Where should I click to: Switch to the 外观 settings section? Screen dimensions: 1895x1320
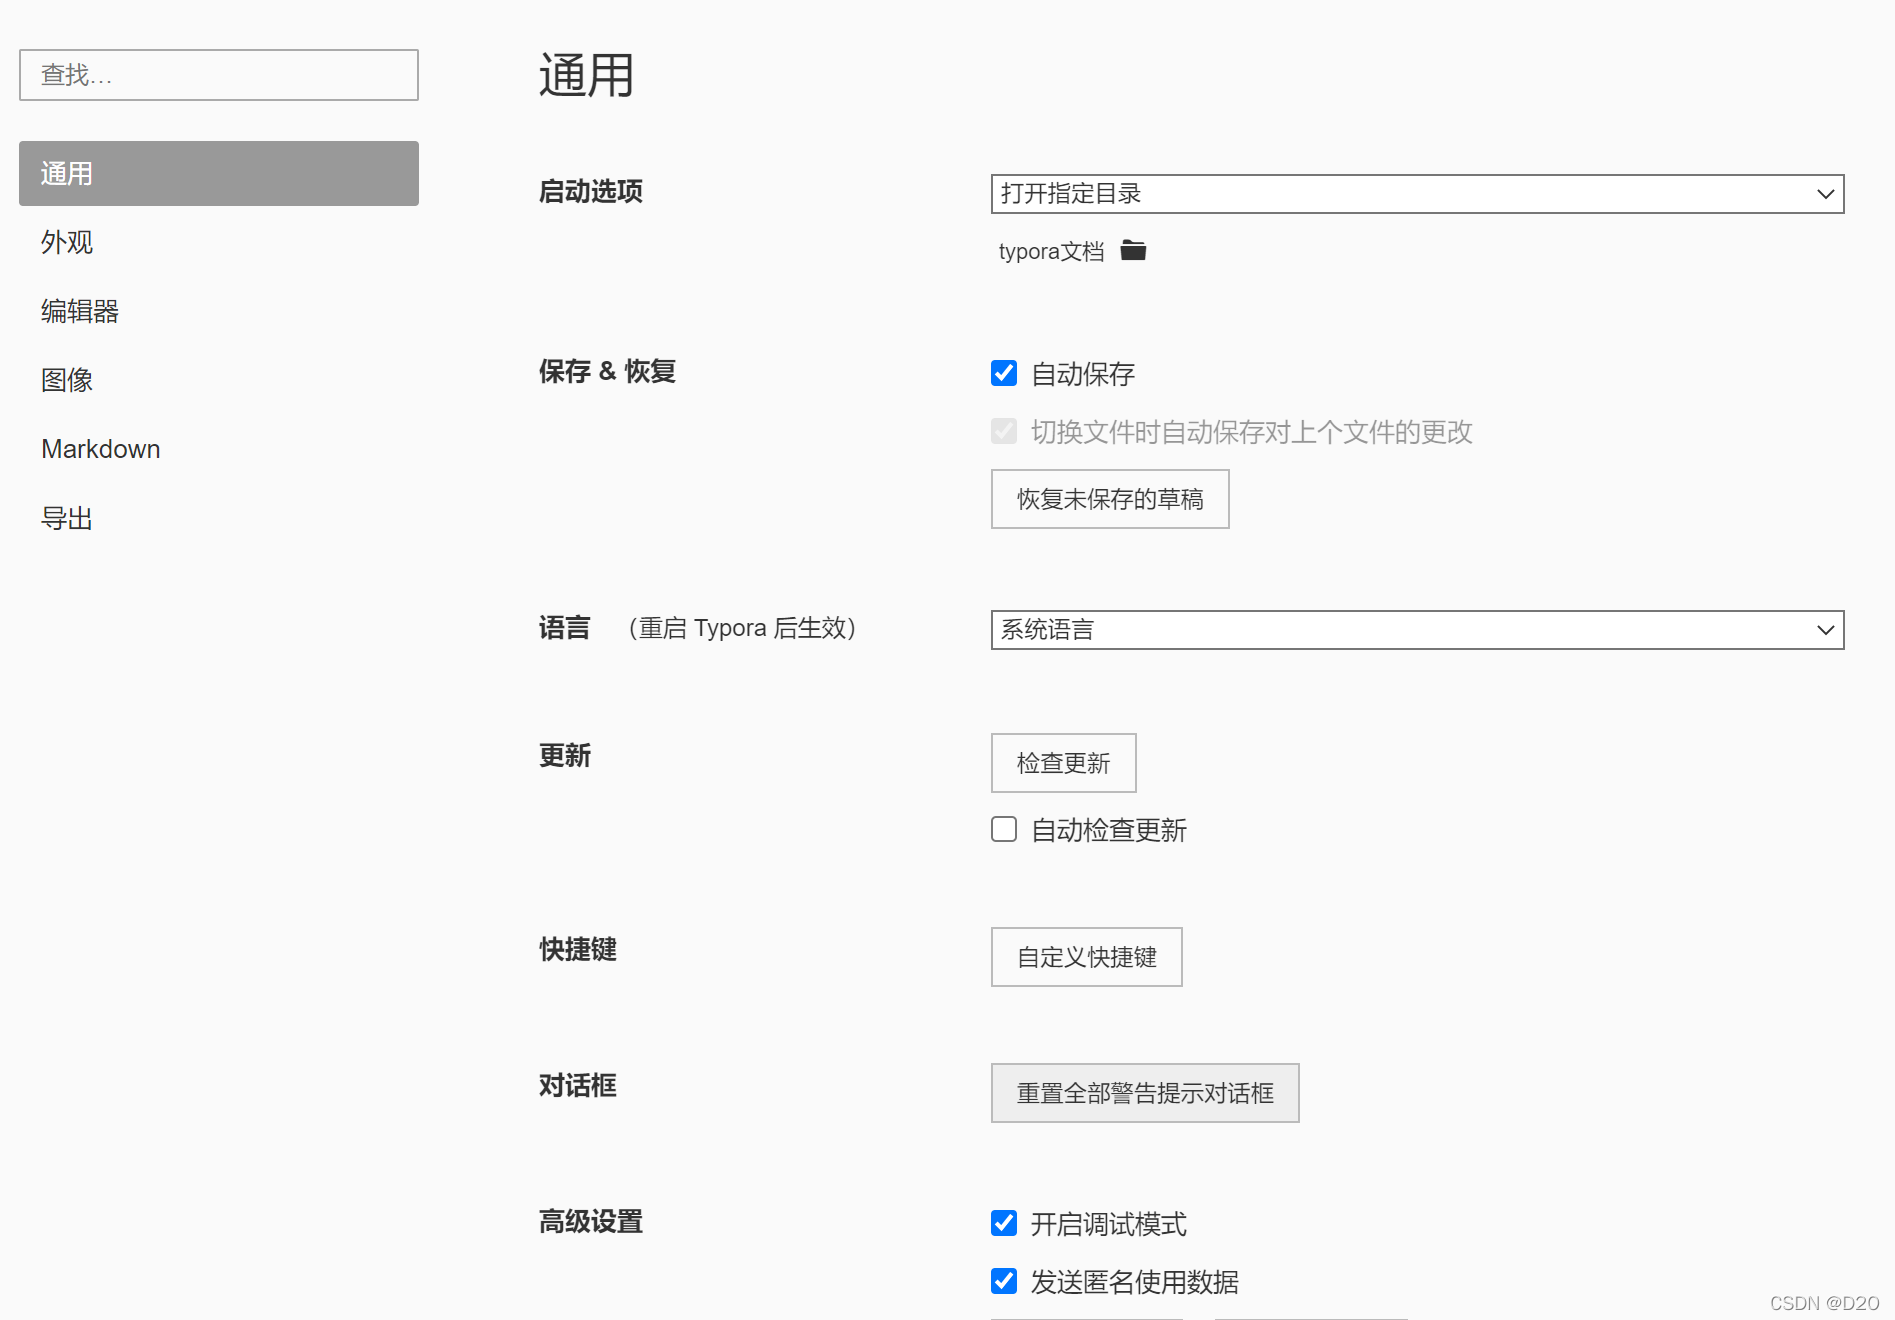tap(219, 242)
